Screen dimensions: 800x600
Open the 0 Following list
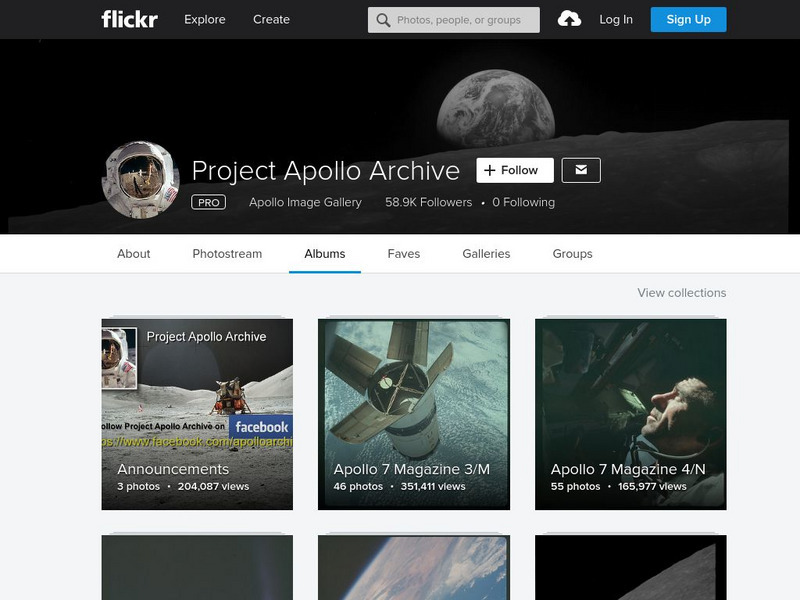click(x=523, y=203)
